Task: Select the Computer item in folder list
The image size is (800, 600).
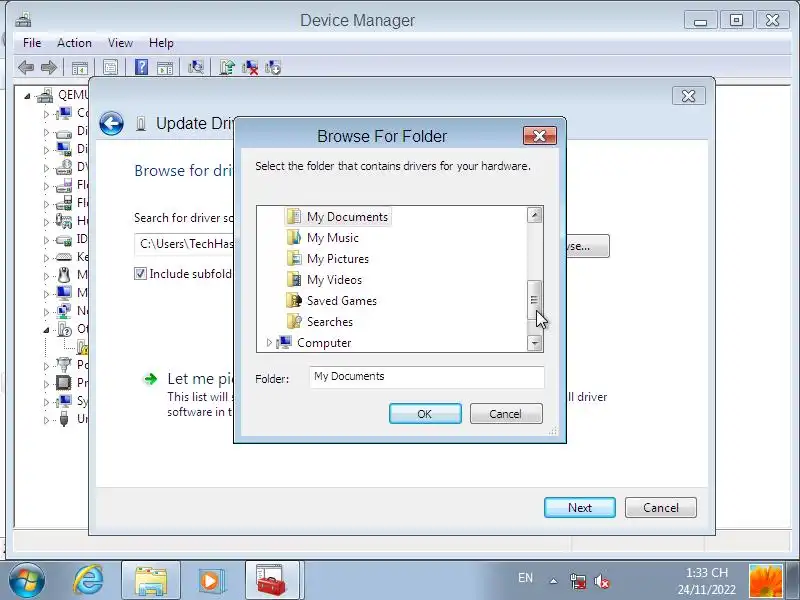Action: (314, 342)
